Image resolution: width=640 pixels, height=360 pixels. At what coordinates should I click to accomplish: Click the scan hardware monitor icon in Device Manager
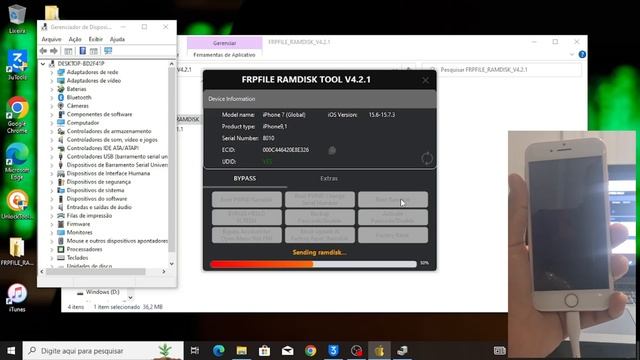108,51
